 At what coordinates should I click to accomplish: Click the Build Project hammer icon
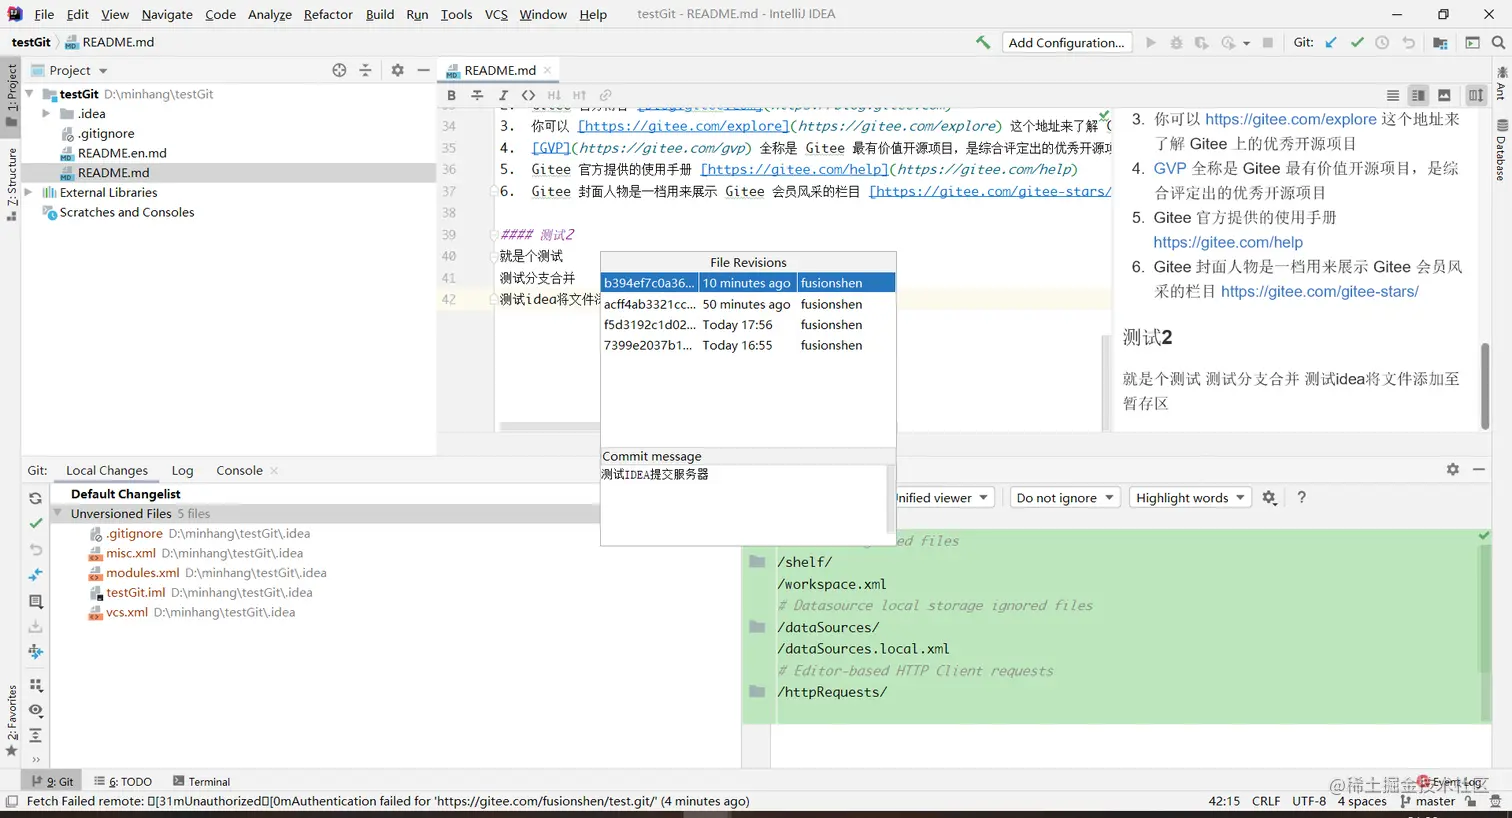[x=983, y=42]
